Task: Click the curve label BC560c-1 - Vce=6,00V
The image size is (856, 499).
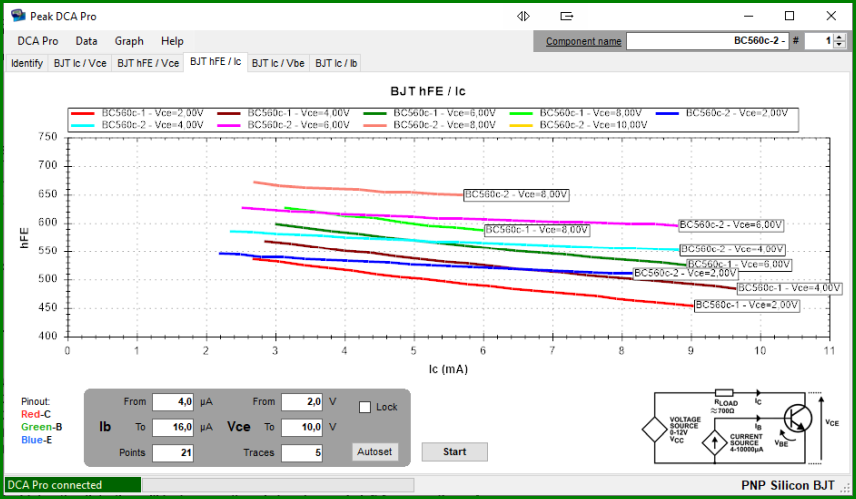Action: point(739,265)
